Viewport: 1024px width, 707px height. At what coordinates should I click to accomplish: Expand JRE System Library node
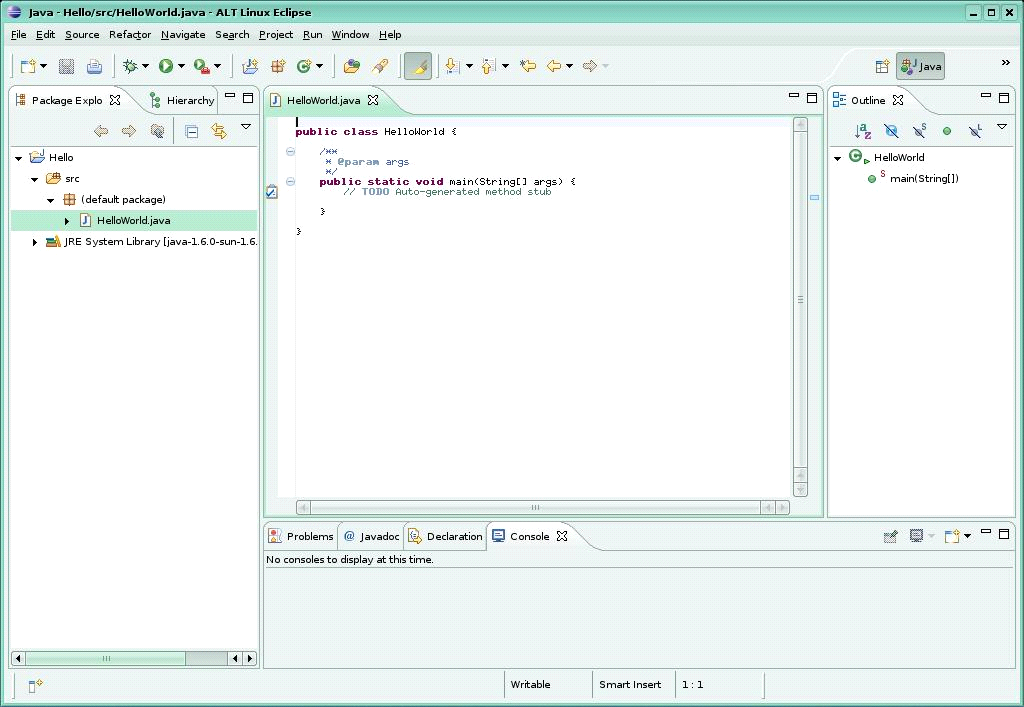[35, 242]
